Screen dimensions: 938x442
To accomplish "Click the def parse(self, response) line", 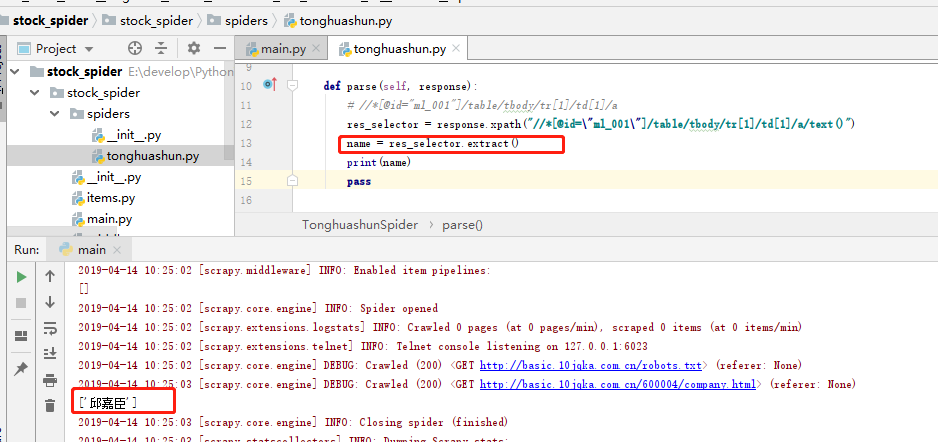I will [400, 87].
